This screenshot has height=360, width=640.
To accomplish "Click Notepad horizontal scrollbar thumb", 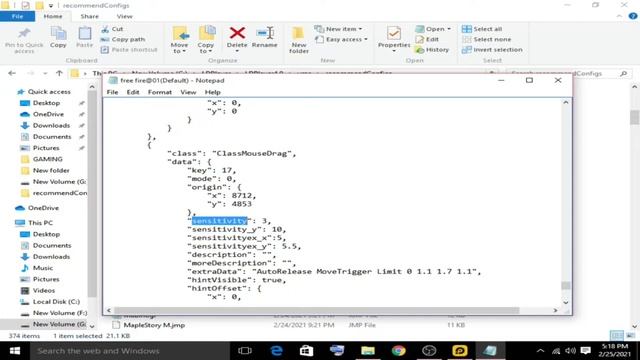I will pyautogui.click(x=317, y=310).
